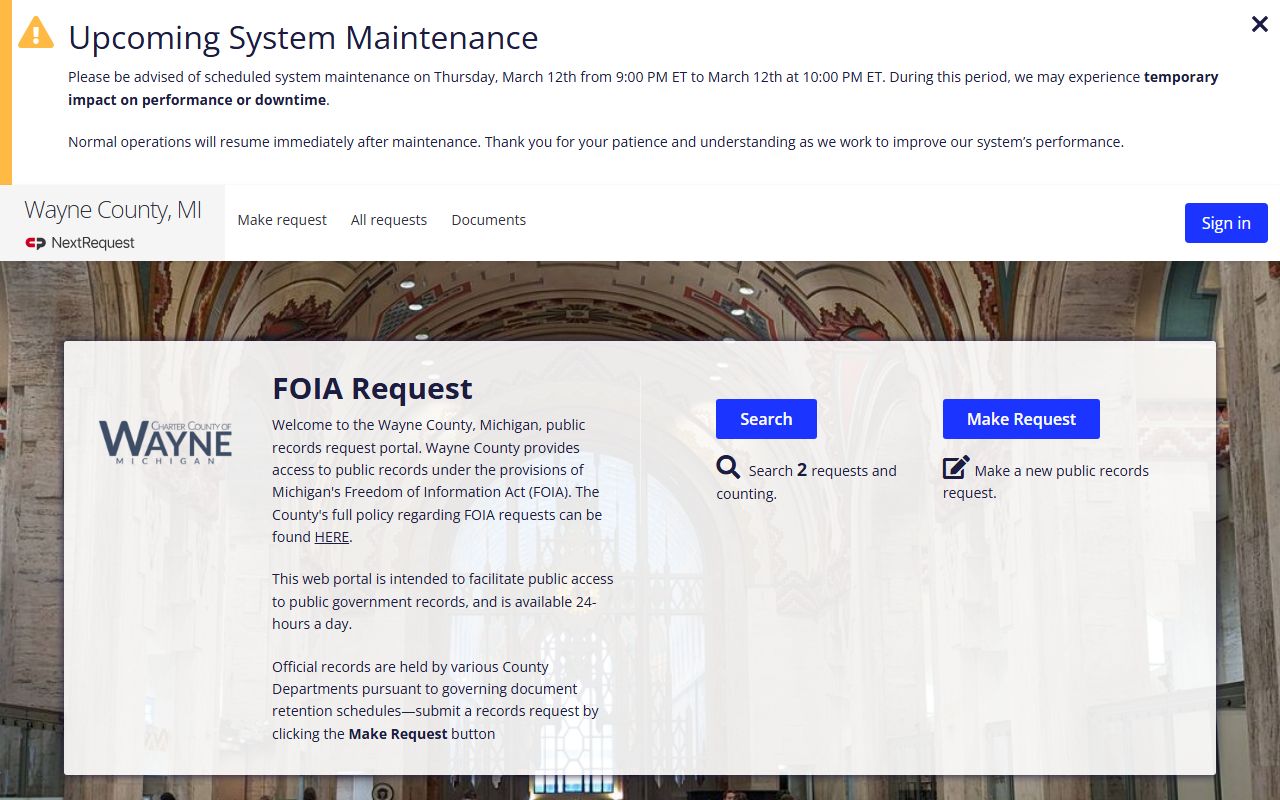This screenshot has height=800, width=1280.
Task: Click the Upcoming System Maintenance heading
Action: 303,38
